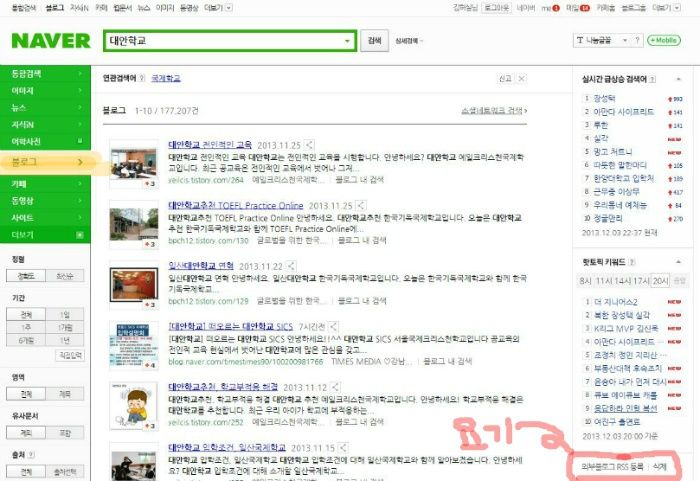Open 소셜네트워크 검색 link
The width and height of the screenshot is (700, 481).
coord(494,110)
